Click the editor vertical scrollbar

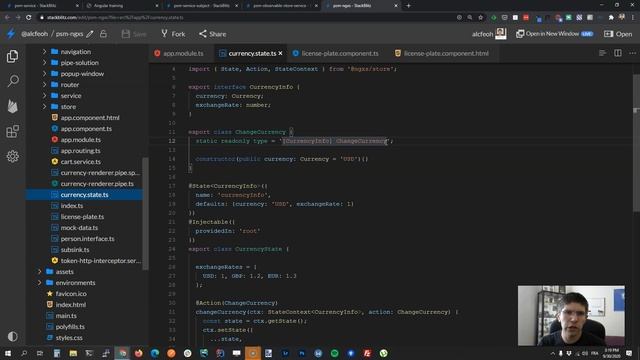tap(636, 143)
